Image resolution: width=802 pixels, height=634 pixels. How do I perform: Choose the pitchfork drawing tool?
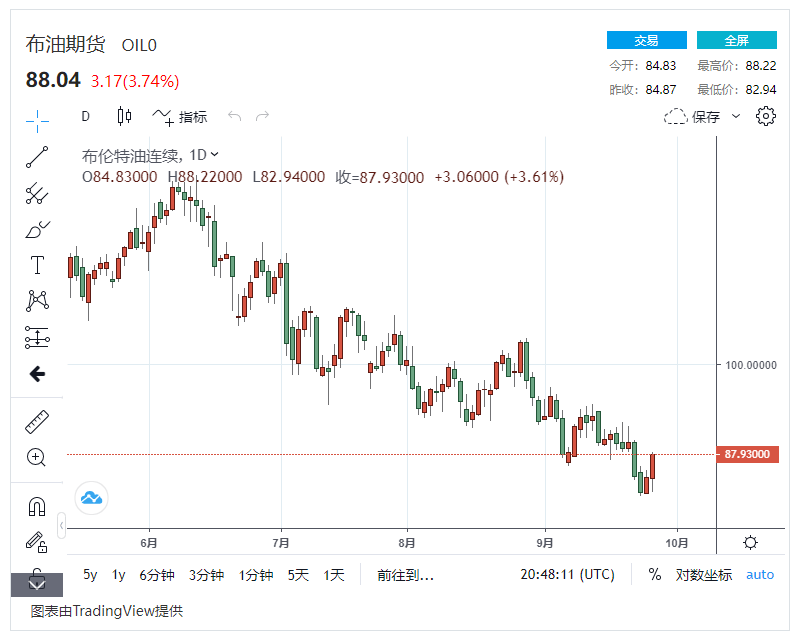pos(37,193)
